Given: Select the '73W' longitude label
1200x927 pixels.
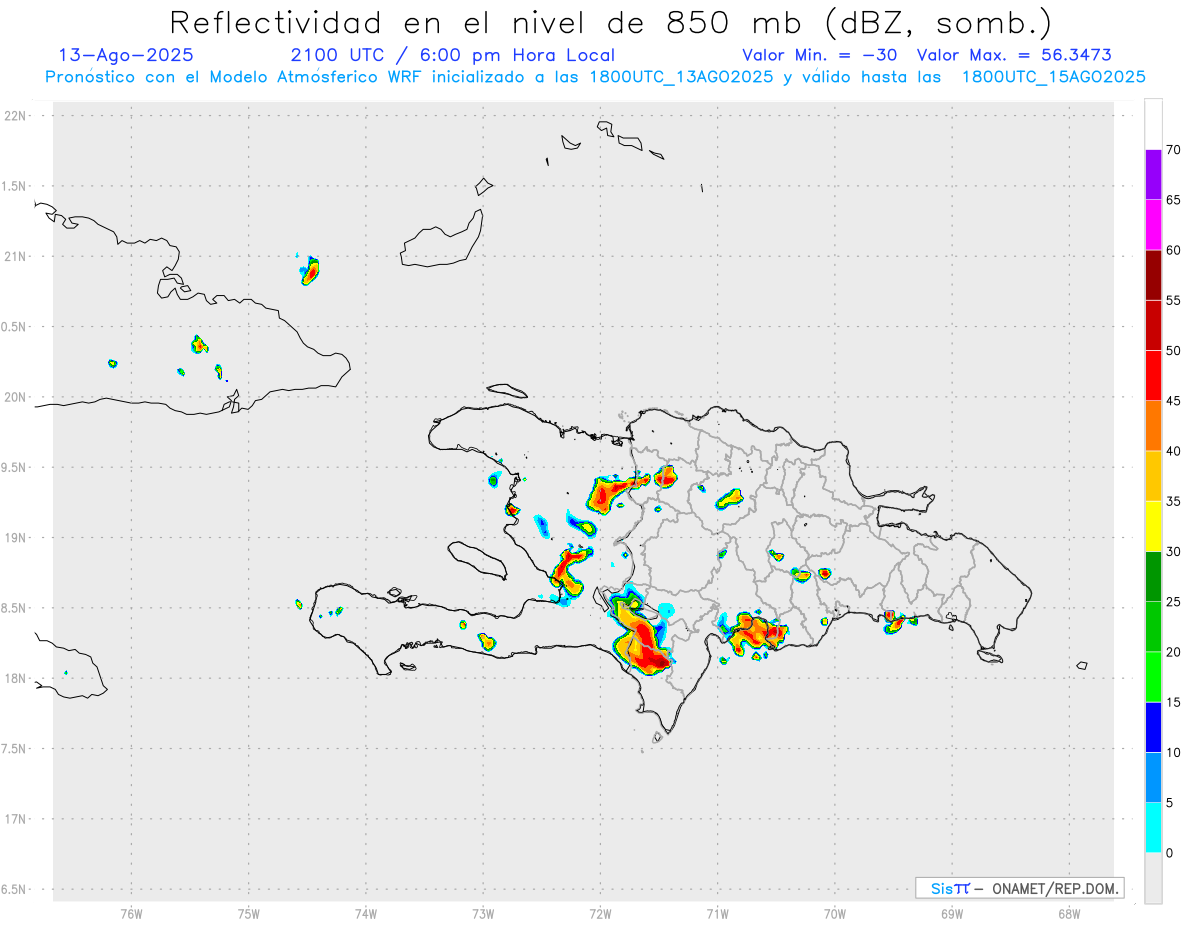Looking at the screenshot, I should click(483, 914).
